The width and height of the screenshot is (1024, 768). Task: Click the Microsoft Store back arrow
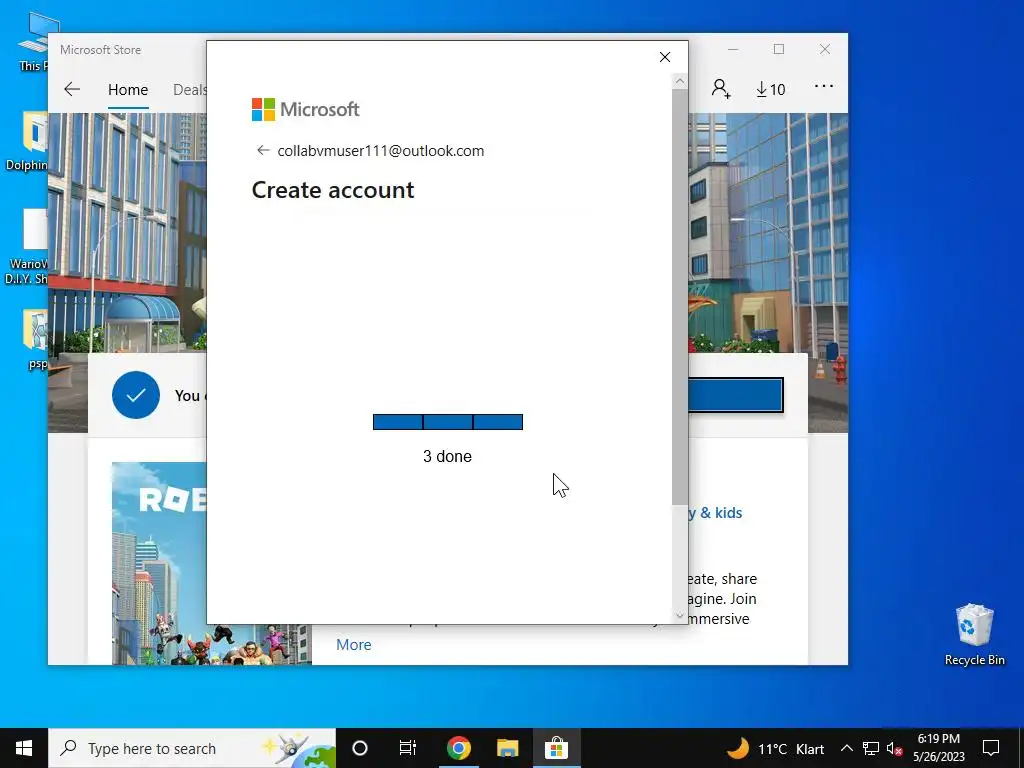pos(72,89)
